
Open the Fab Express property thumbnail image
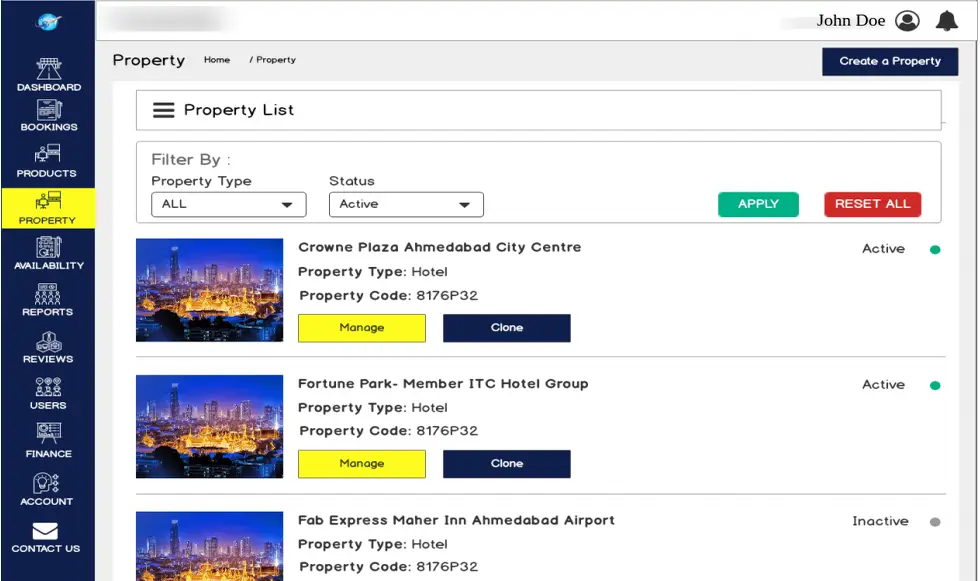click(x=209, y=546)
